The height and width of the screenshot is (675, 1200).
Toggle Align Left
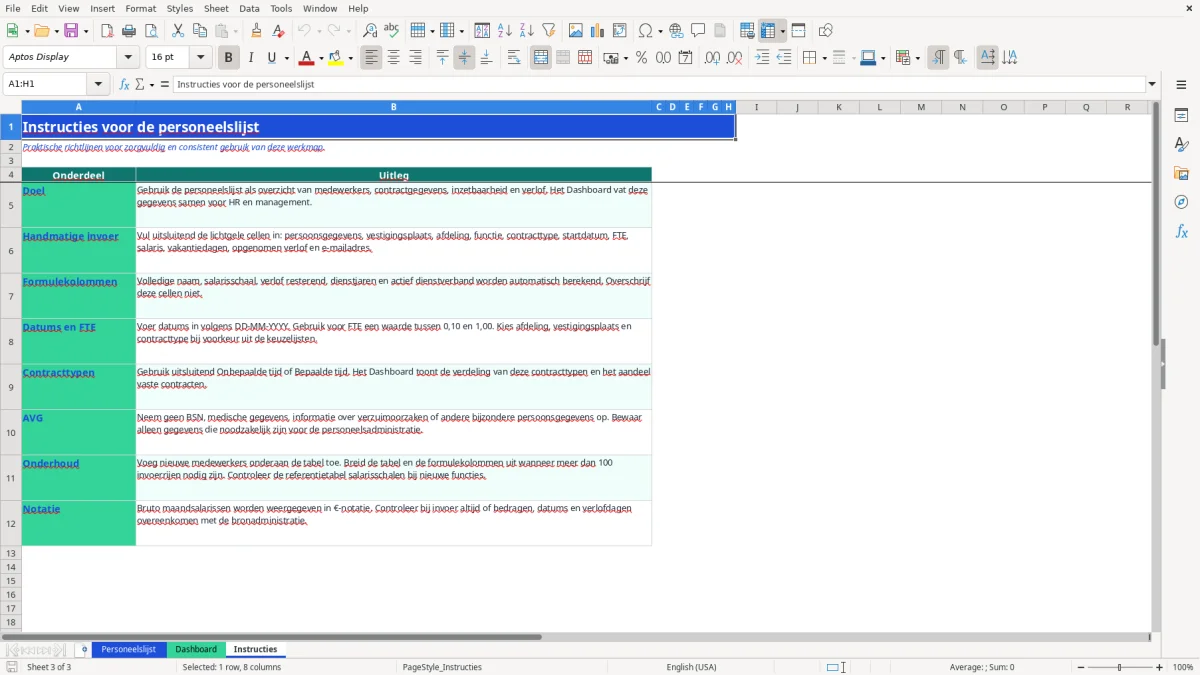(x=372, y=58)
